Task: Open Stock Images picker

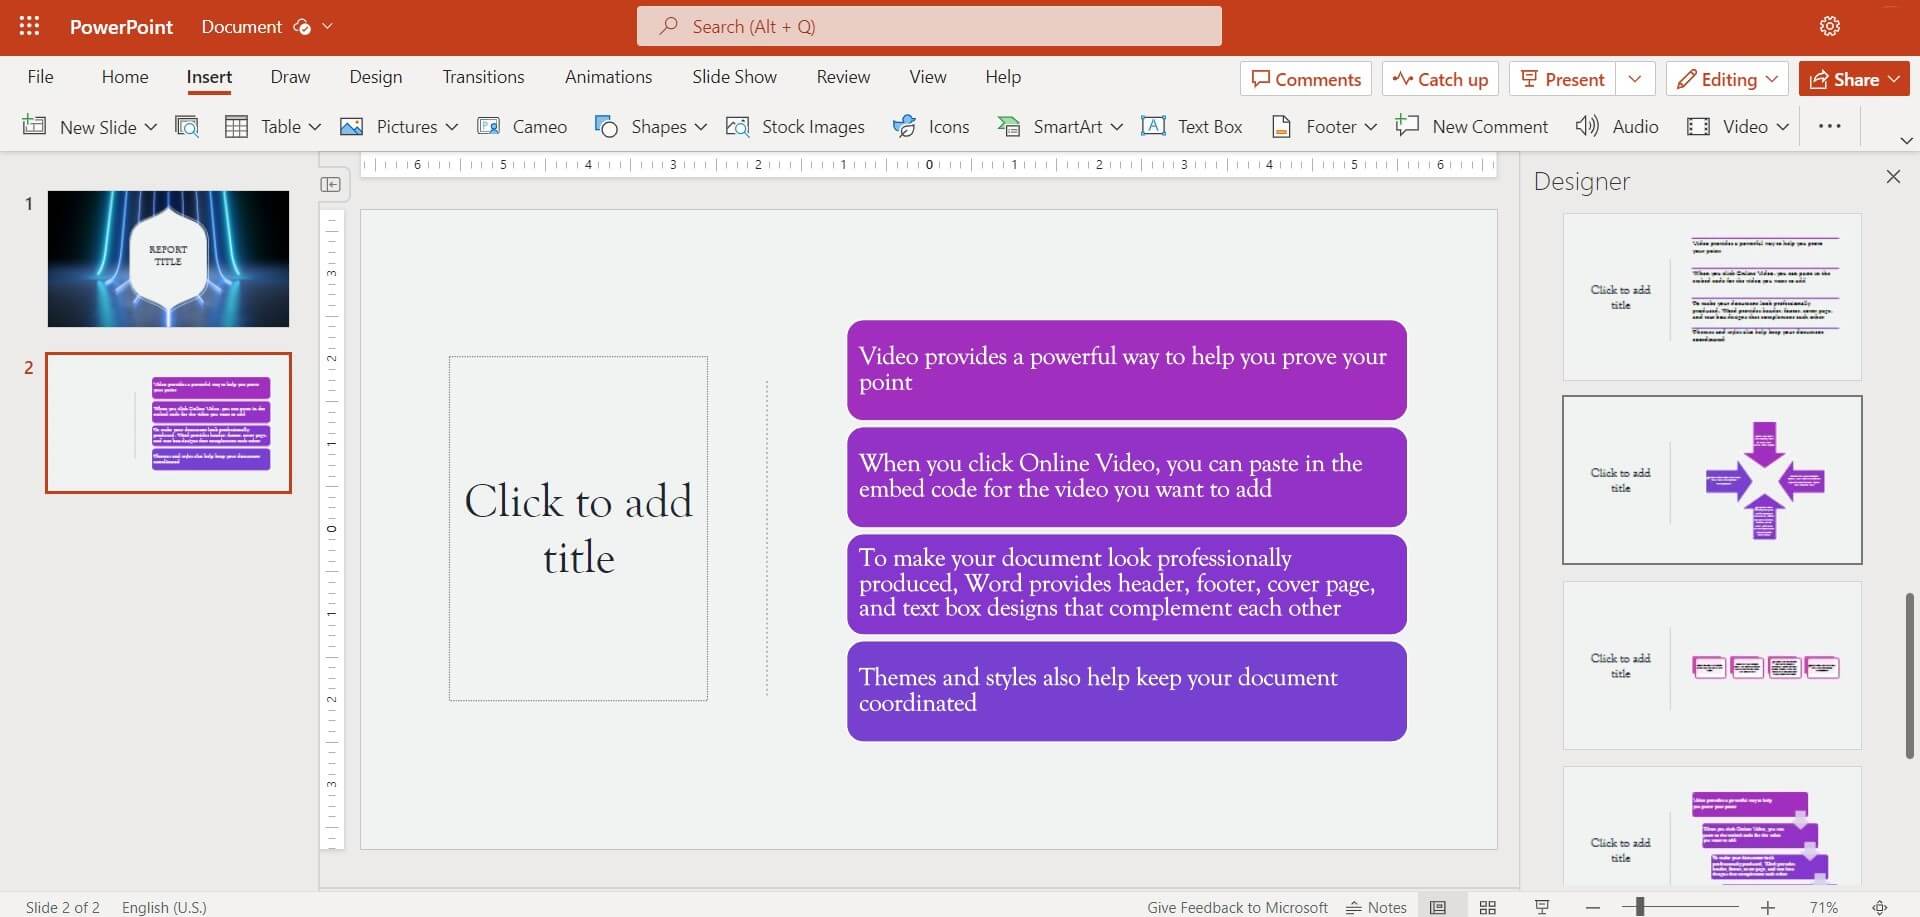Action: tap(796, 126)
